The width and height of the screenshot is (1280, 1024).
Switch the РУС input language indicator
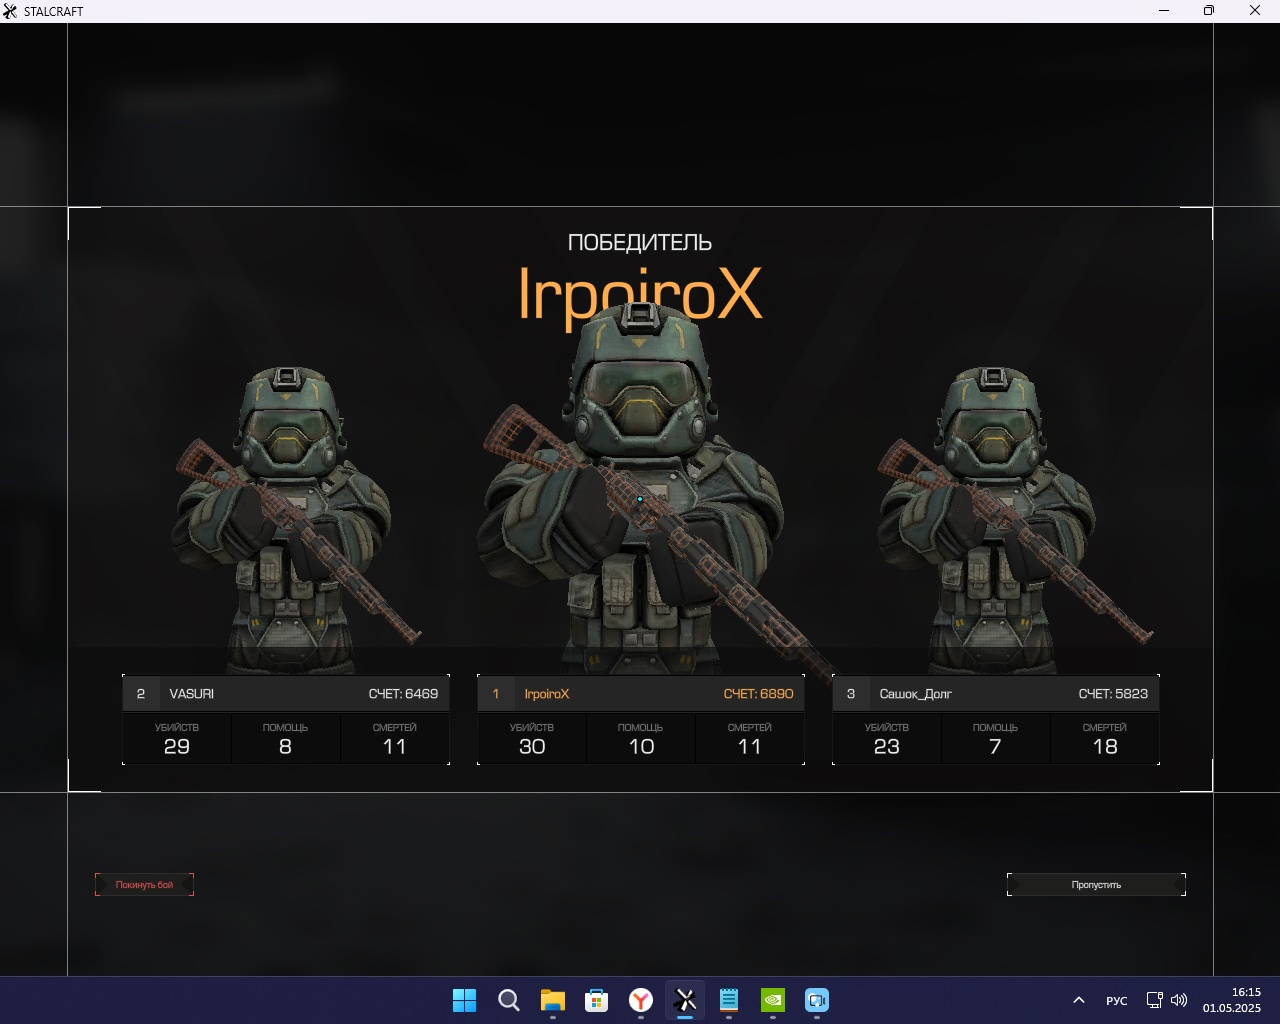point(1117,1000)
